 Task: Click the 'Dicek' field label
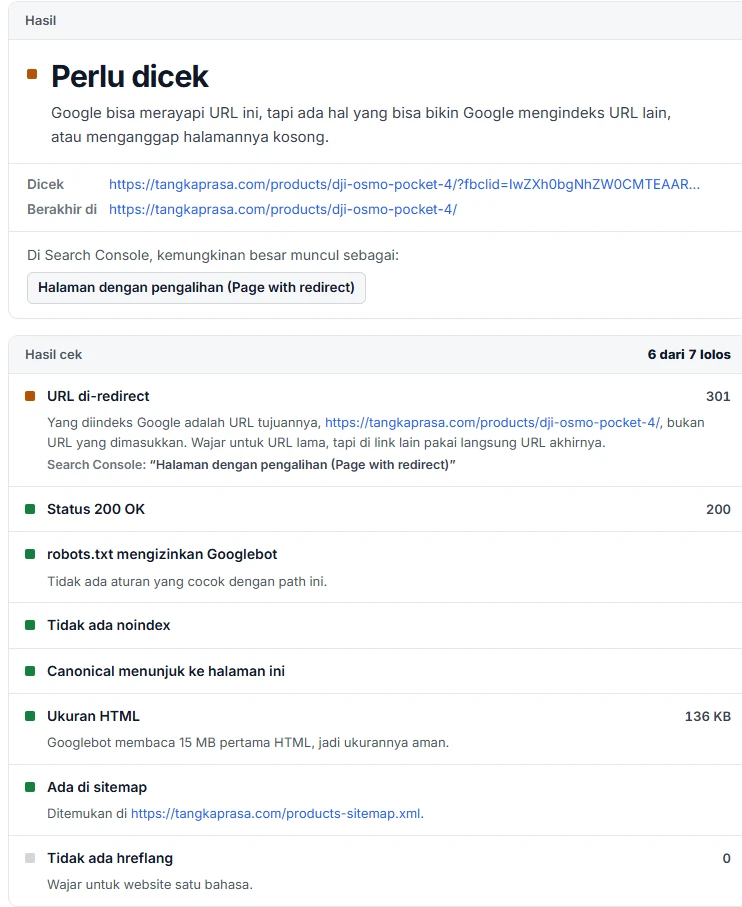coord(45,185)
